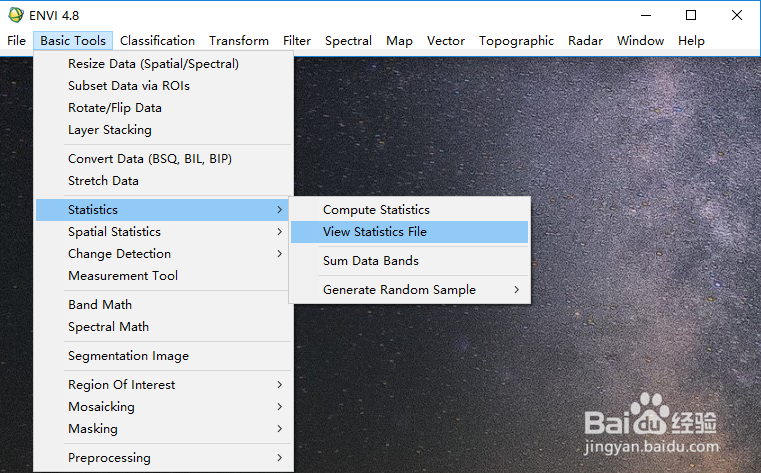The height and width of the screenshot is (473, 761).
Task: Click Measurement Tool entry
Action: 123,276
